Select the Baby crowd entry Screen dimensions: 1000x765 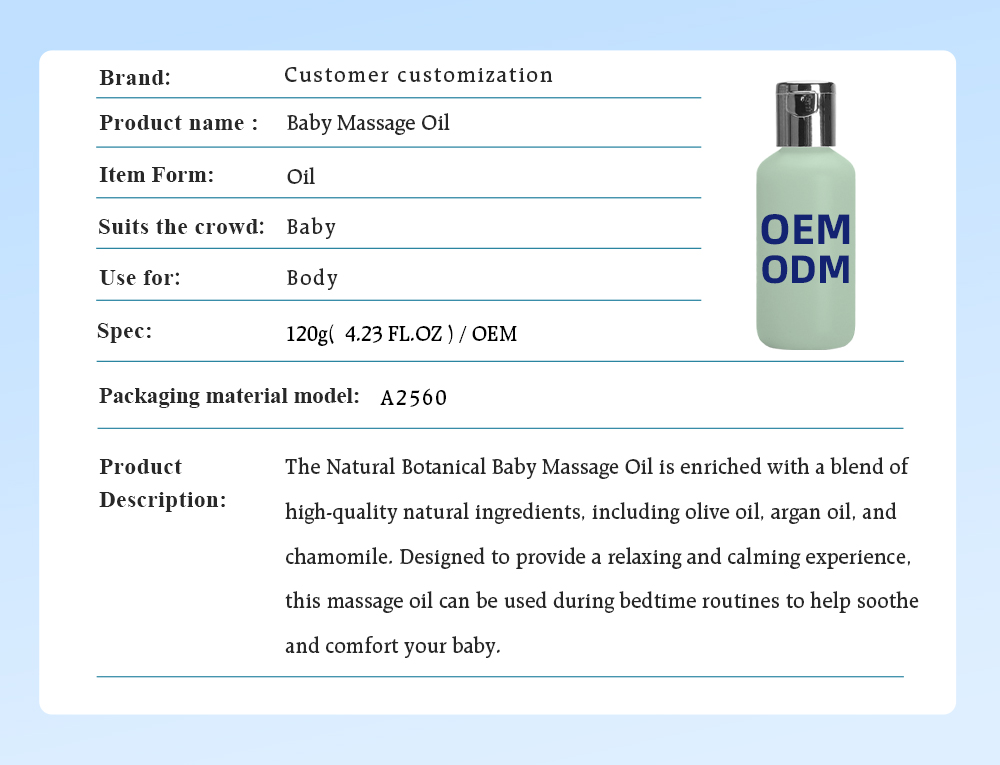click(x=311, y=227)
